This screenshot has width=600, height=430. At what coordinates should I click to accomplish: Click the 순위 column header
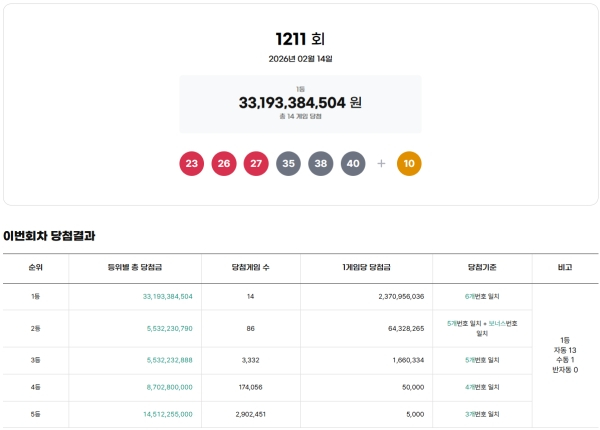(35, 268)
